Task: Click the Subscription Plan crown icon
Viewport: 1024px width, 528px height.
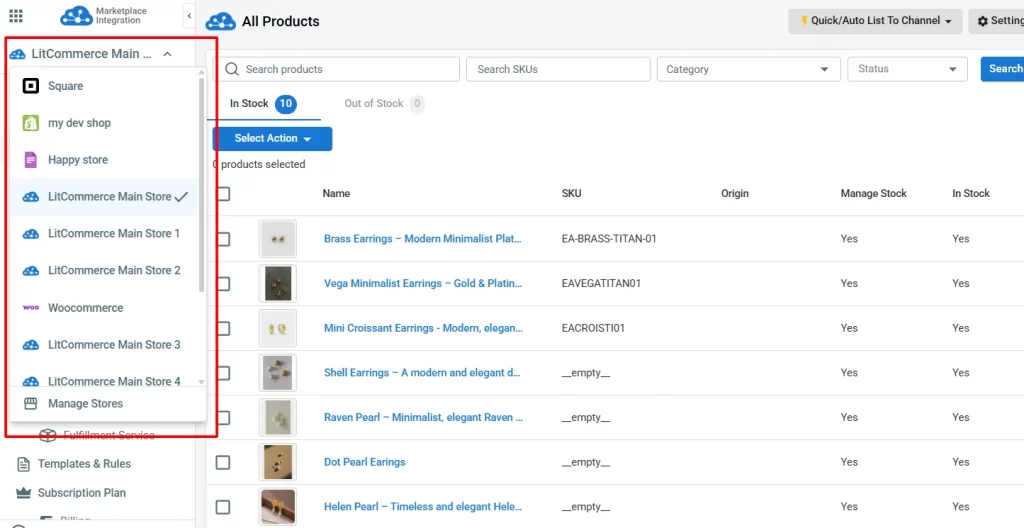Action: tap(24, 493)
